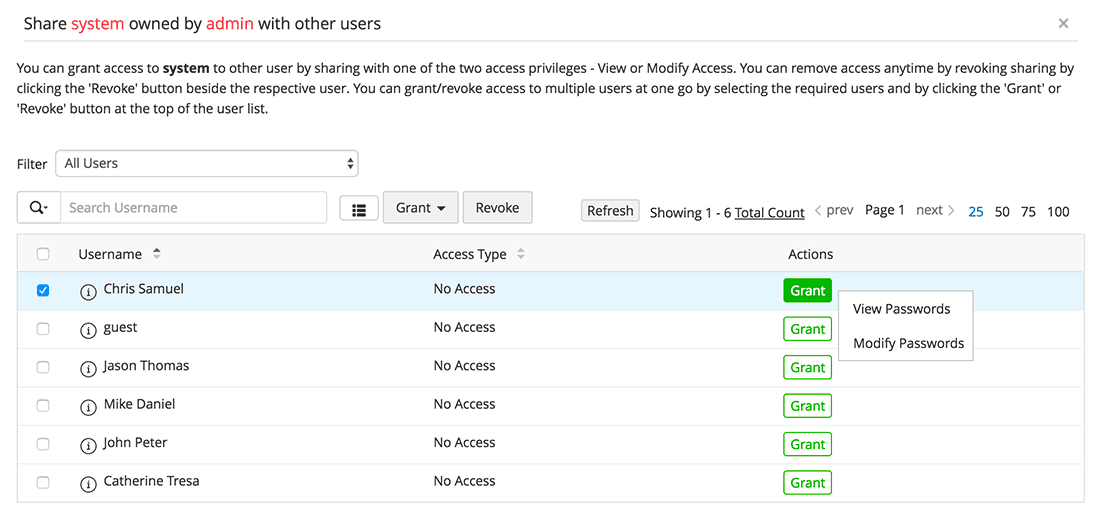Viewport: 1100px width, 523px height.
Task: Click the Refresh button
Action: [x=610, y=211]
